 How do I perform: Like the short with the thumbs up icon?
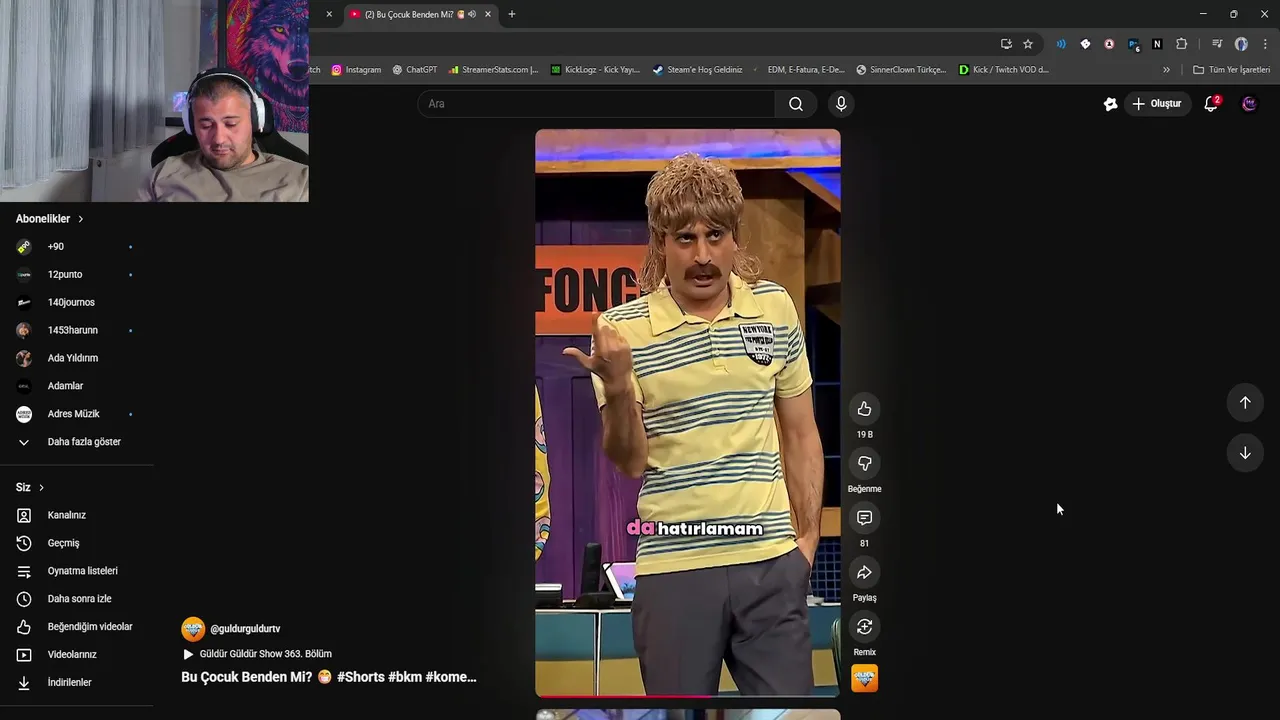point(864,409)
